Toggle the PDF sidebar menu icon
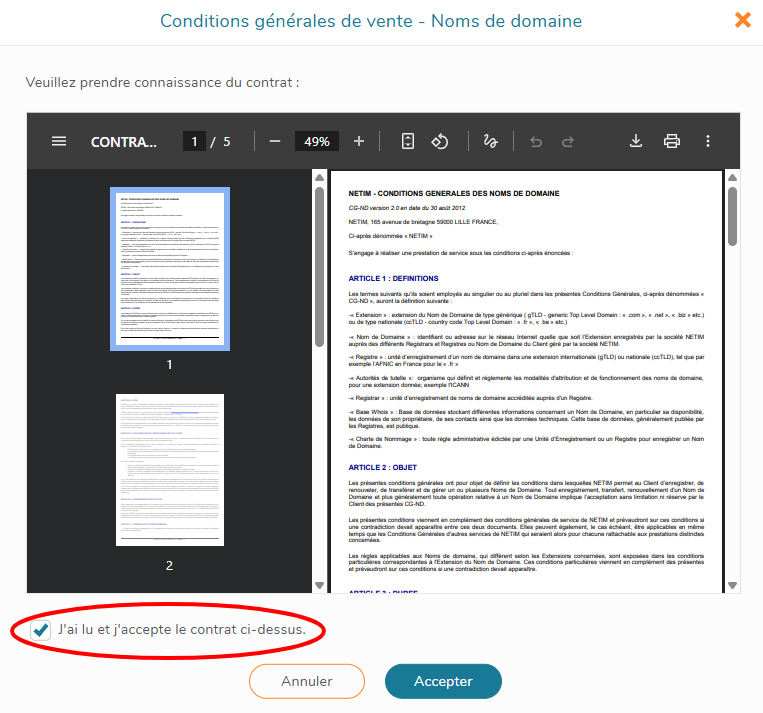 (x=59, y=141)
